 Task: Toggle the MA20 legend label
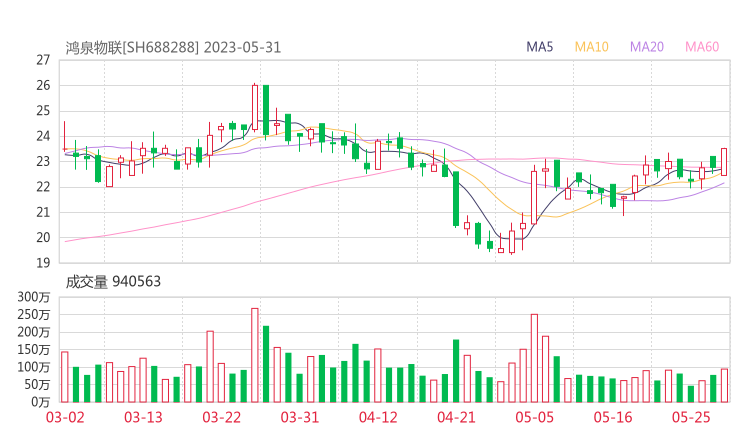point(647,47)
